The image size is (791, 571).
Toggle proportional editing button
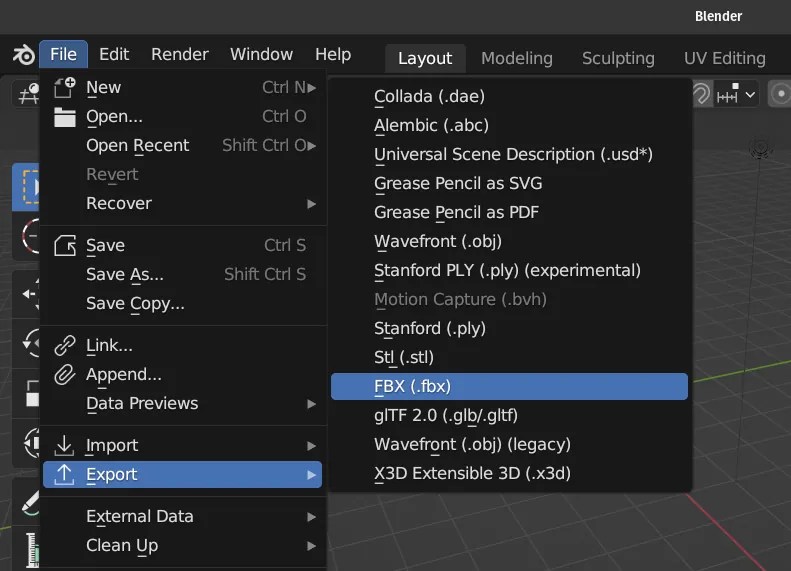(x=779, y=94)
